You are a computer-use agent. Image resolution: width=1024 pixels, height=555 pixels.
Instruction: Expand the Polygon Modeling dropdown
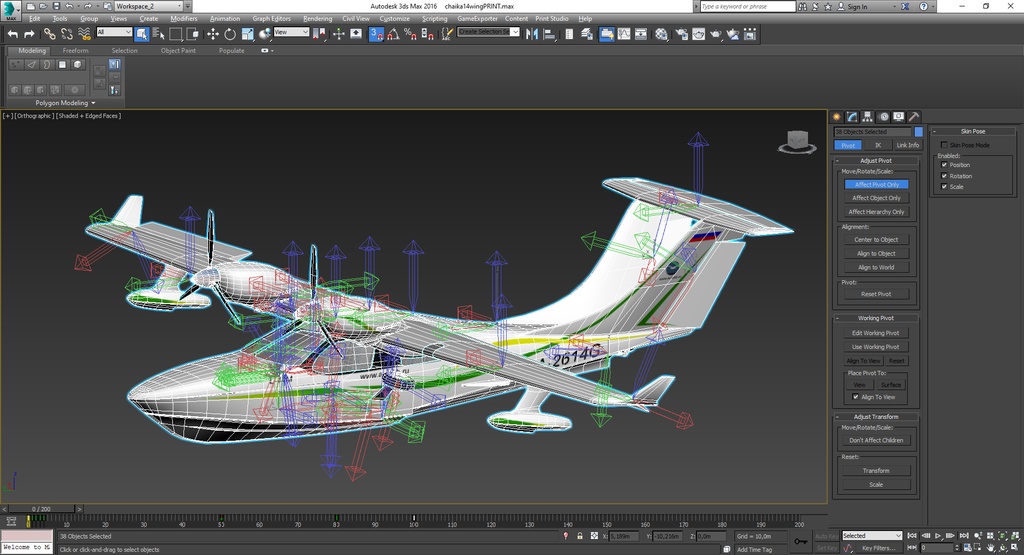coord(65,103)
